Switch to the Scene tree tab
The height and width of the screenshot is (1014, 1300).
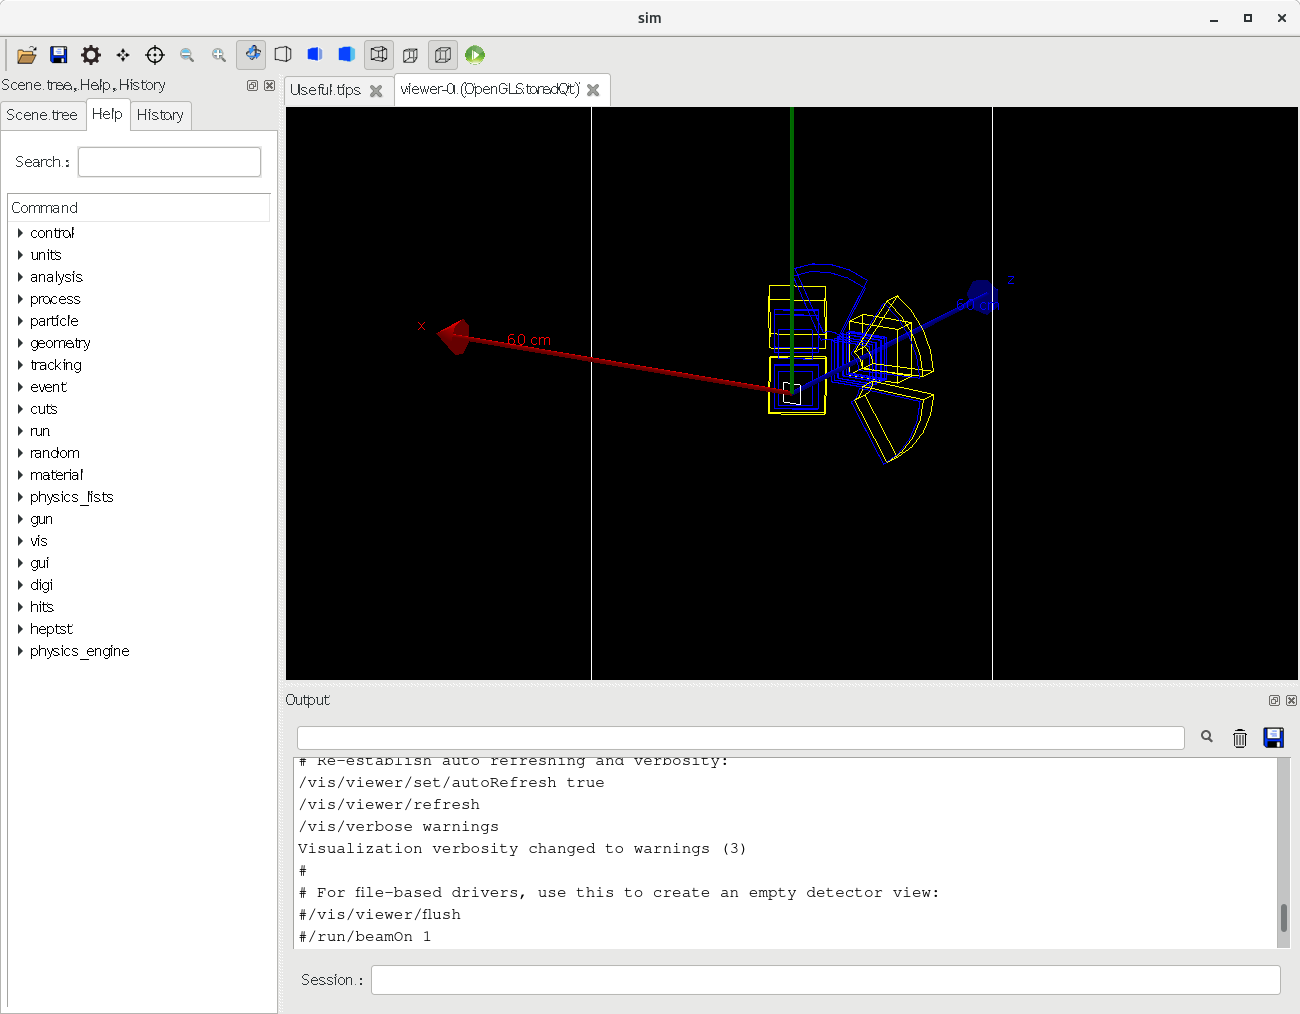pyautogui.click(x=42, y=115)
